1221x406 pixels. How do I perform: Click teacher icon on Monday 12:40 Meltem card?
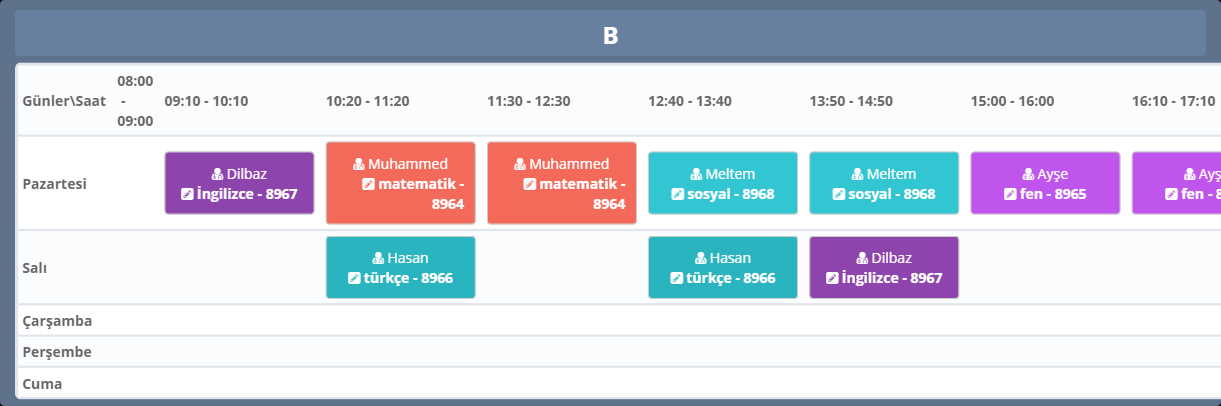696,174
